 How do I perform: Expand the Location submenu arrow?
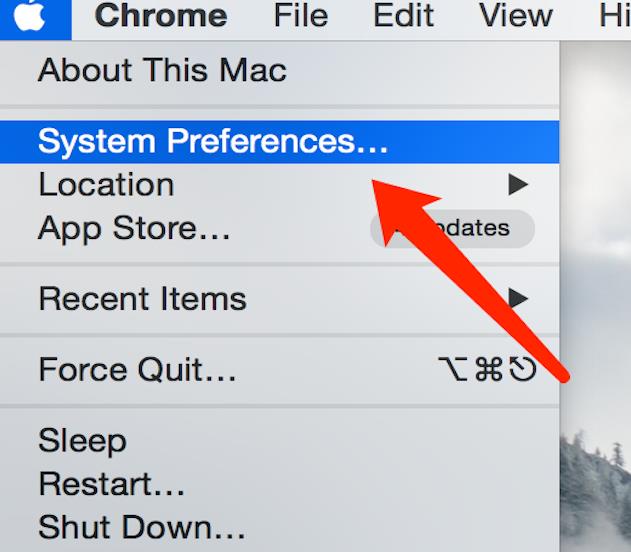point(517,184)
